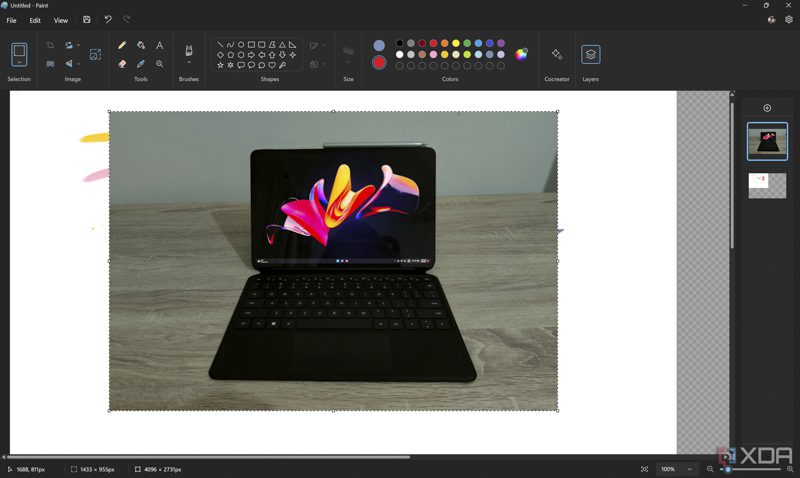Click the zoom slider handle

(x=728, y=469)
